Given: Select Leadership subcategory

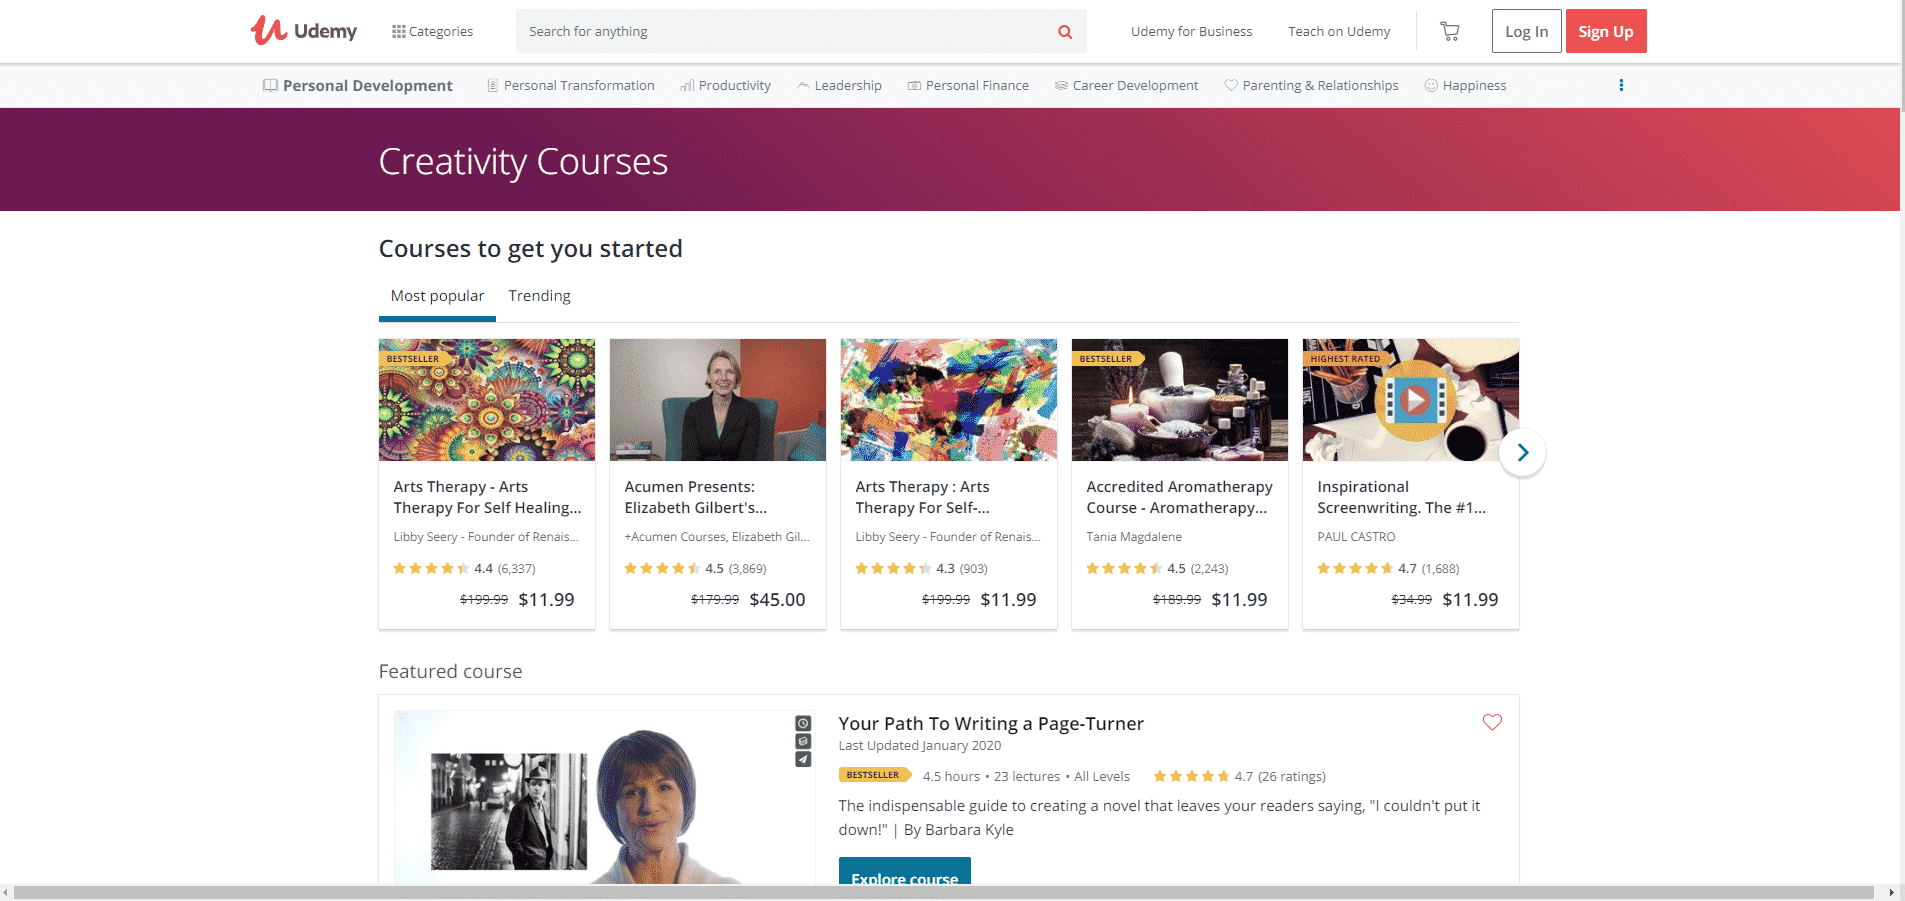Looking at the screenshot, I should (839, 85).
